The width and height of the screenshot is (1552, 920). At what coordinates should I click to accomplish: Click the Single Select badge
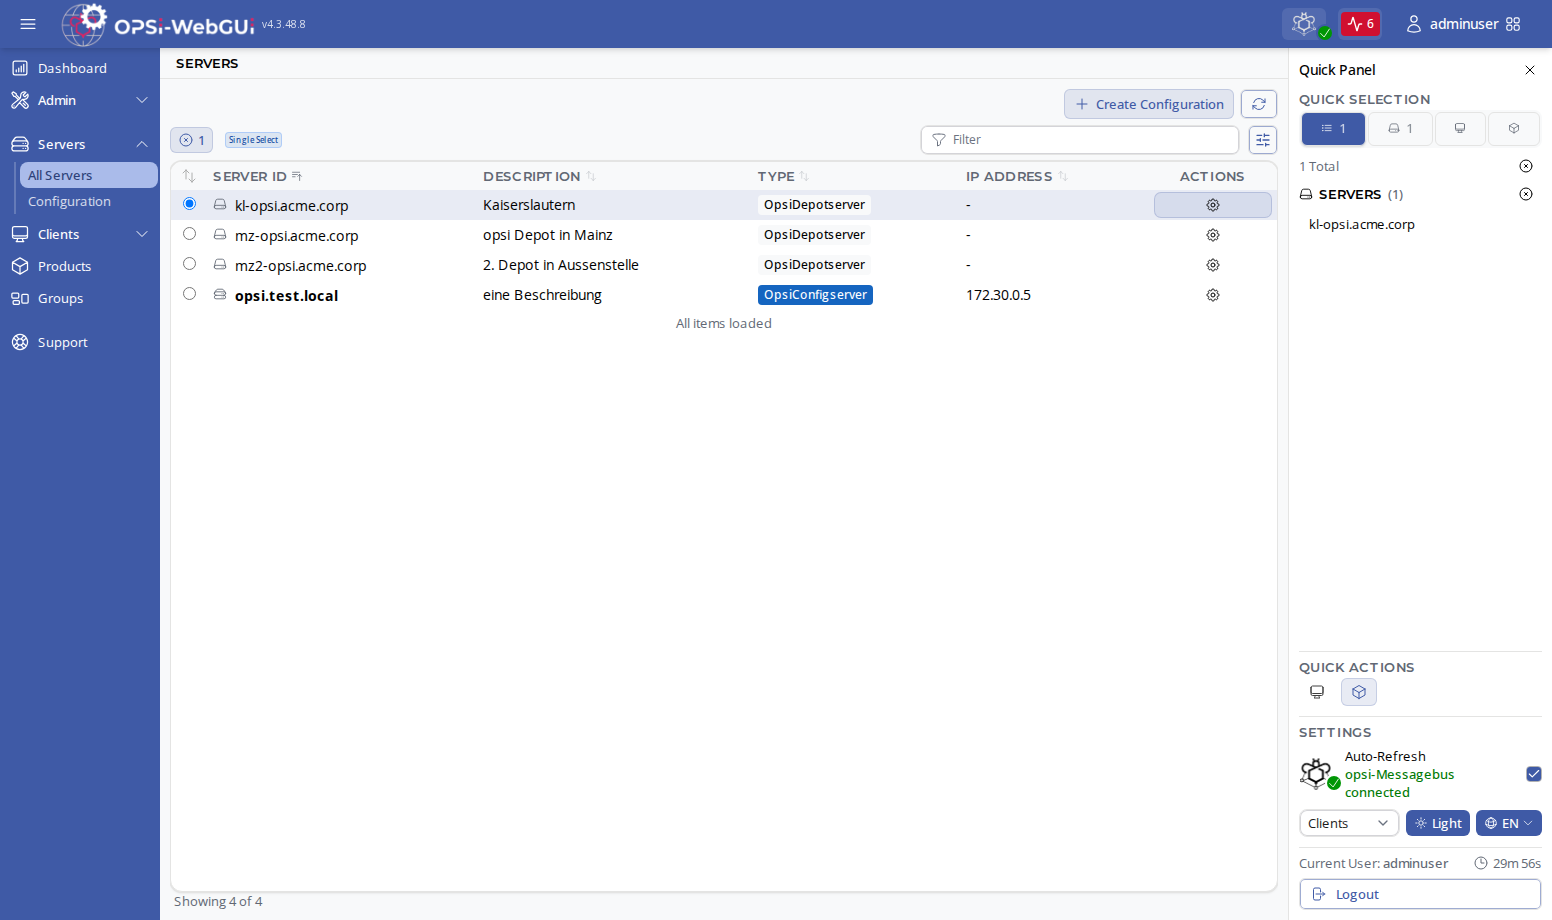[x=253, y=140]
